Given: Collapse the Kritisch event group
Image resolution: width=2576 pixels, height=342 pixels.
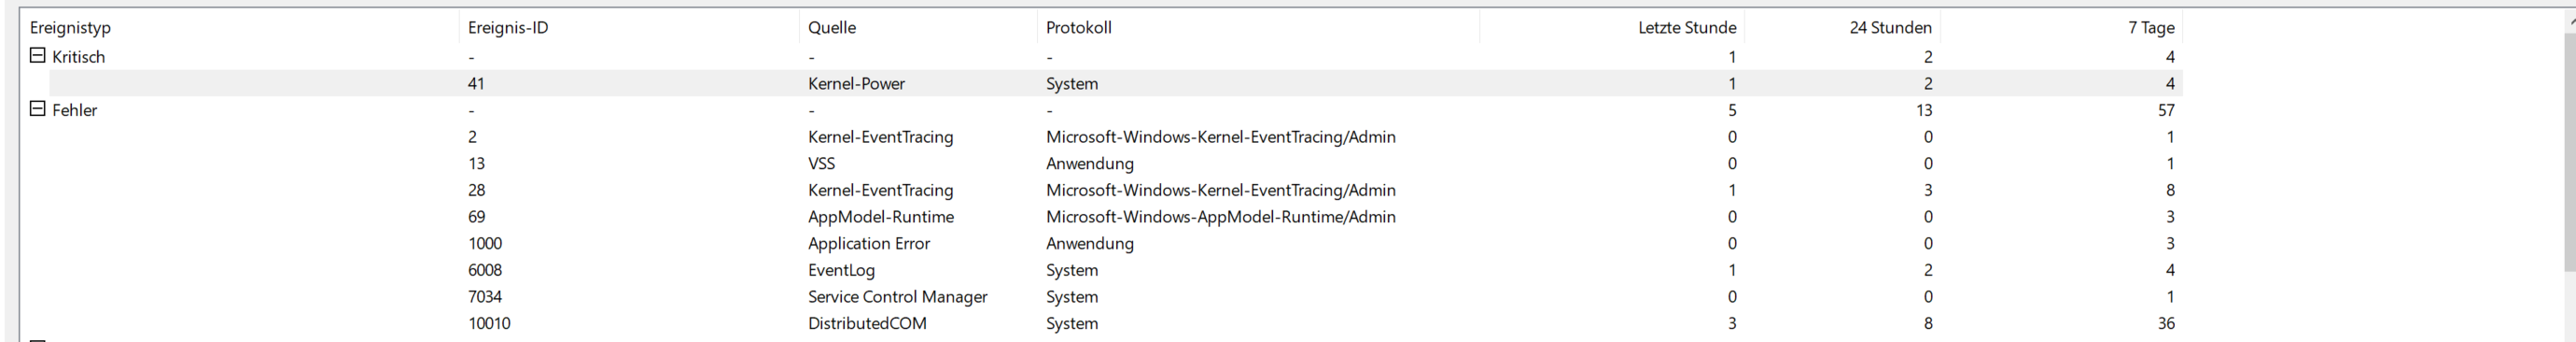Looking at the screenshot, I should (x=37, y=56).
